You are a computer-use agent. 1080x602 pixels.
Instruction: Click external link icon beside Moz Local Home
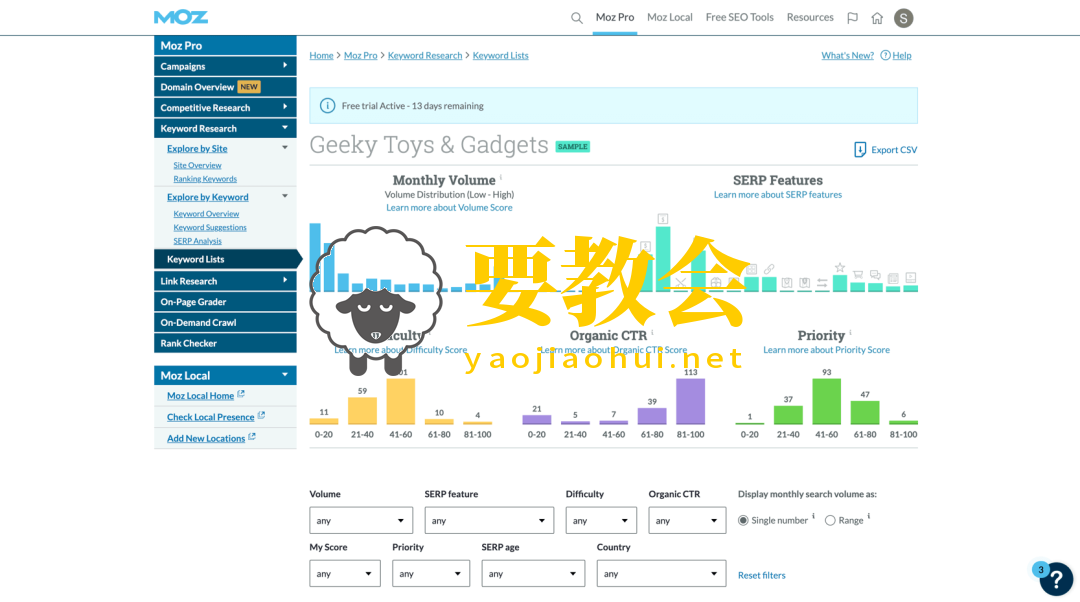coord(241,395)
